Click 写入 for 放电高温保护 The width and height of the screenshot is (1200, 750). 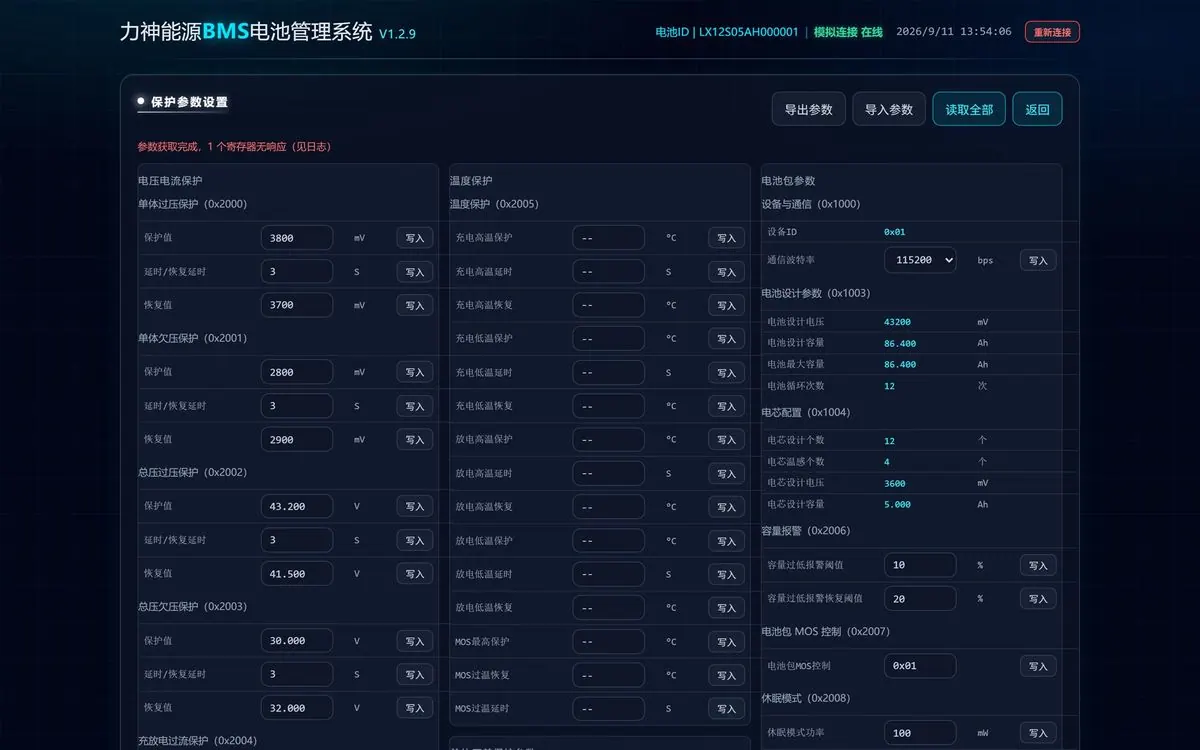(x=727, y=439)
